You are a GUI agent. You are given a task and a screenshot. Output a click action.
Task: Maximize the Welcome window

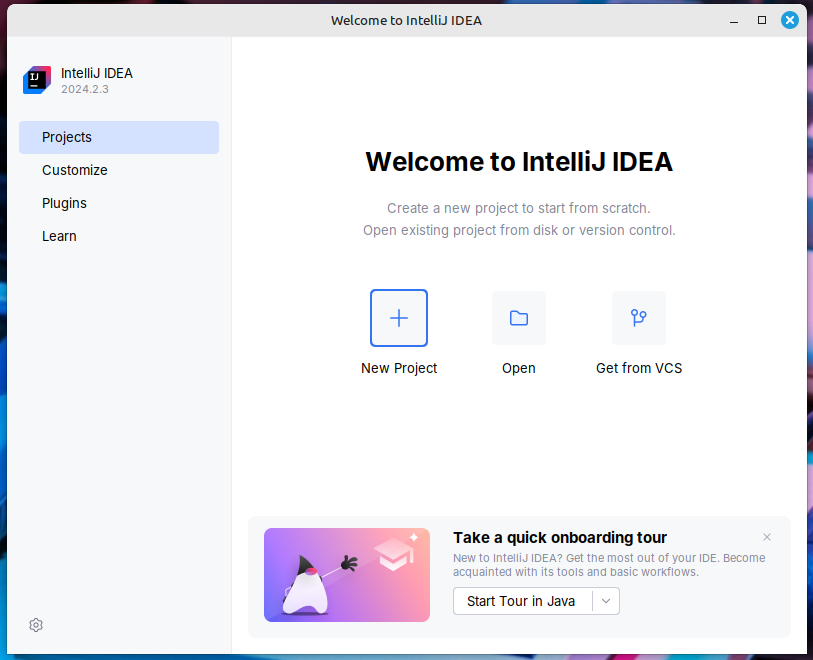click(761, 19)
